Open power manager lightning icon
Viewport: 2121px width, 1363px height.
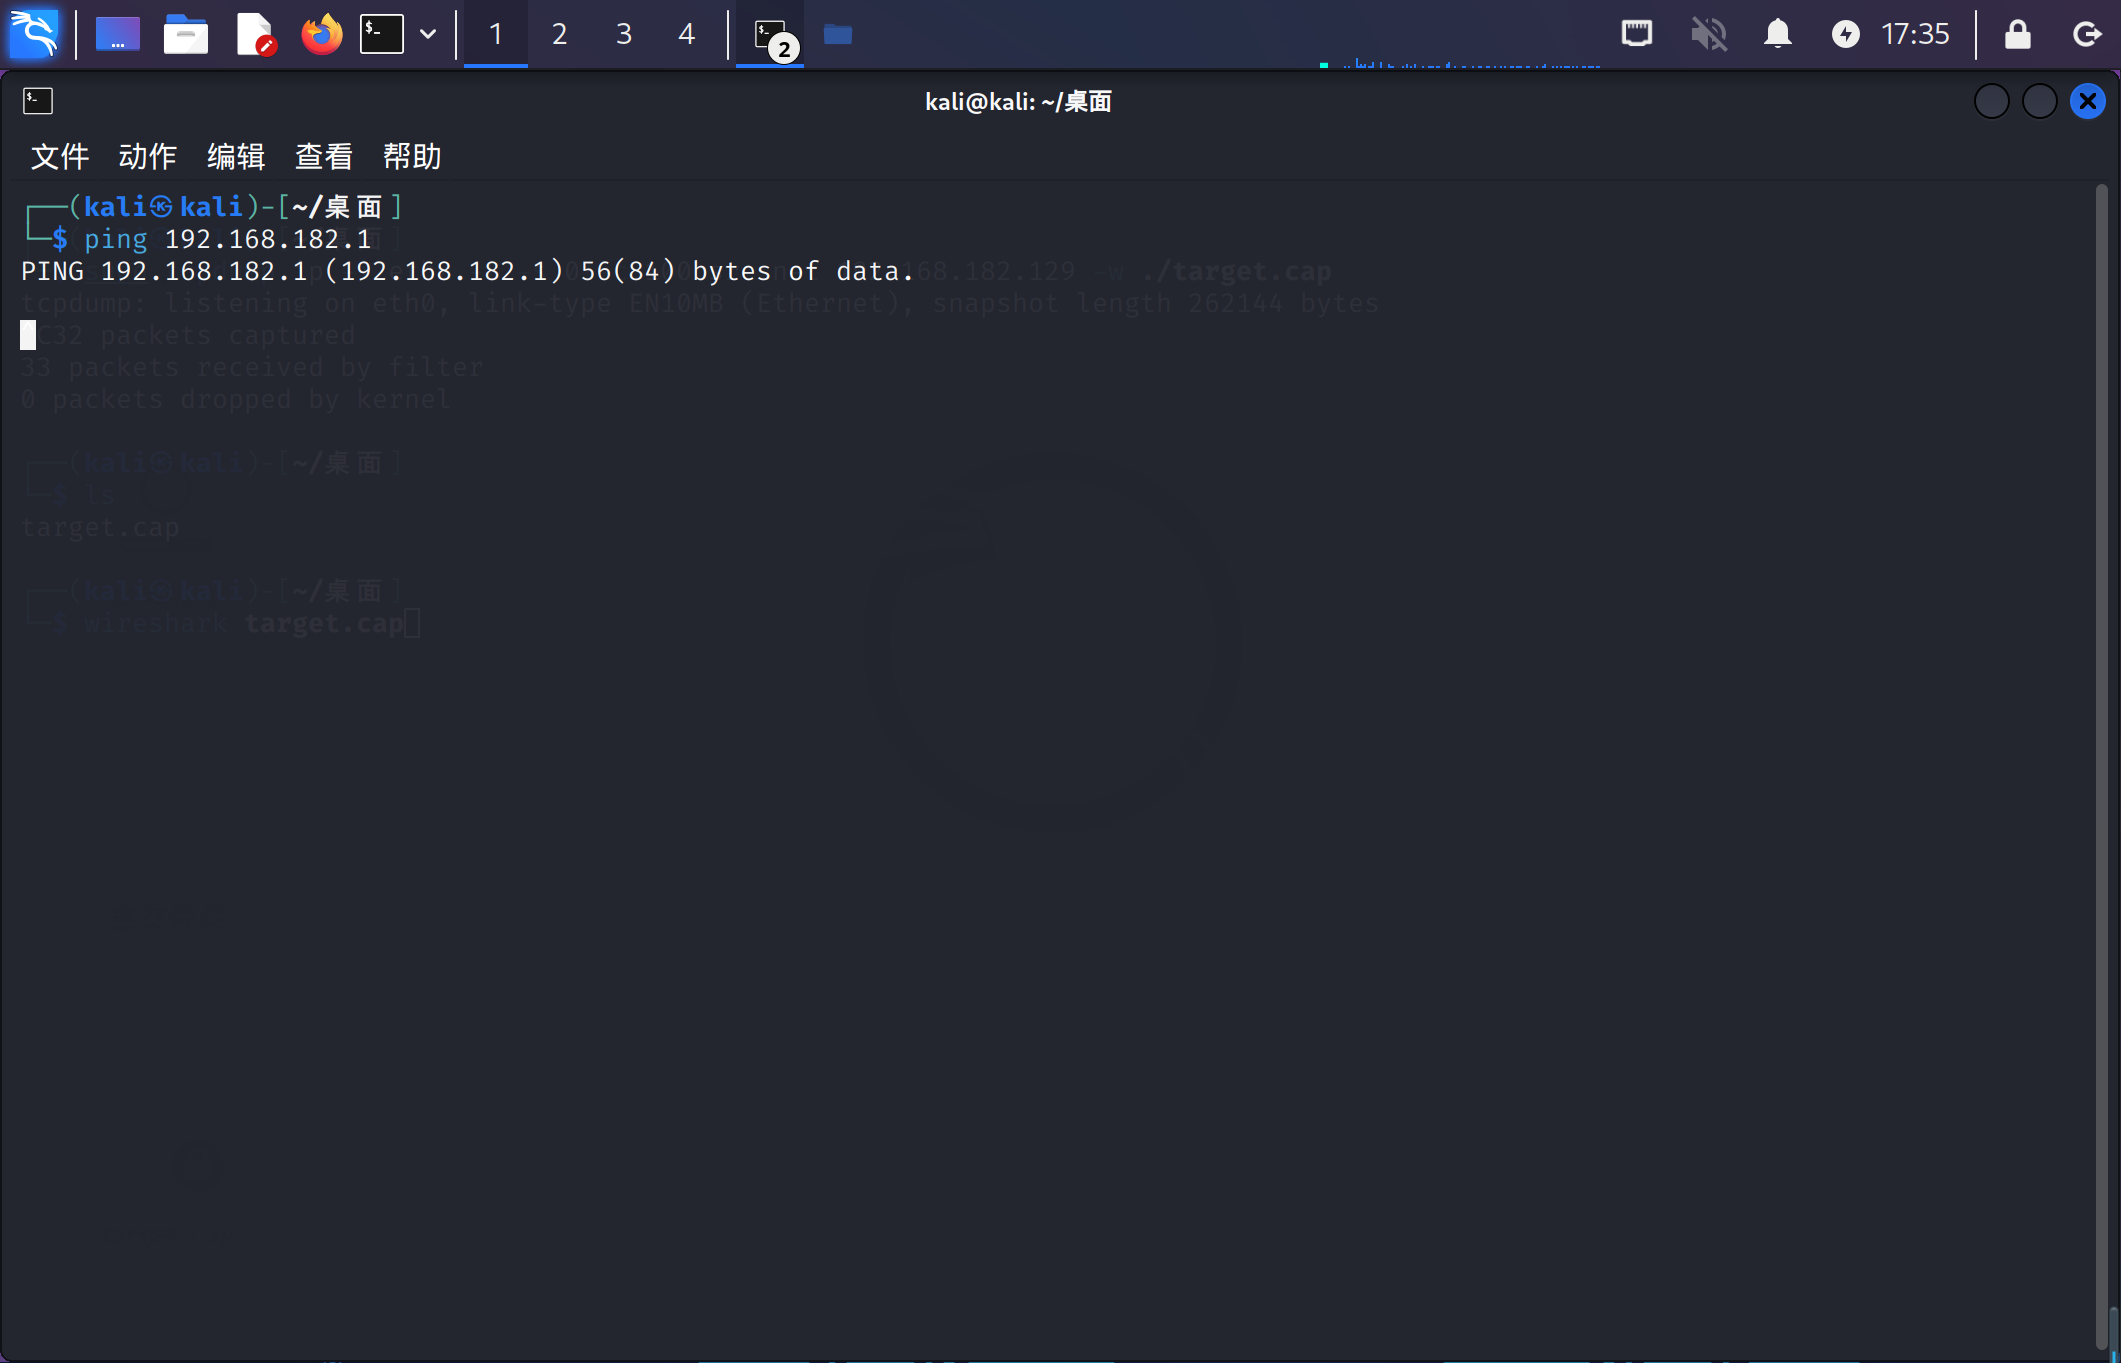coord(1845,34)
